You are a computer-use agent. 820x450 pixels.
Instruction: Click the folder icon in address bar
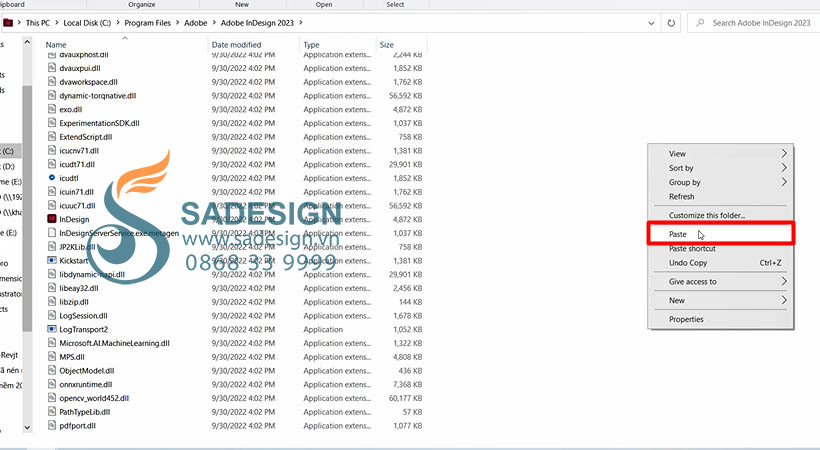click(x=8, y=23)
